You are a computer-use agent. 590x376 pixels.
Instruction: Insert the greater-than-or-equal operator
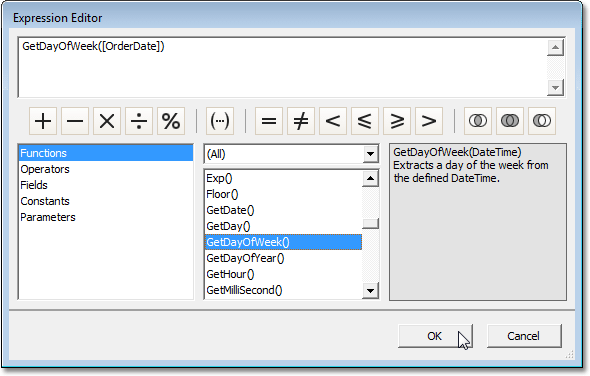click(397, 121)
